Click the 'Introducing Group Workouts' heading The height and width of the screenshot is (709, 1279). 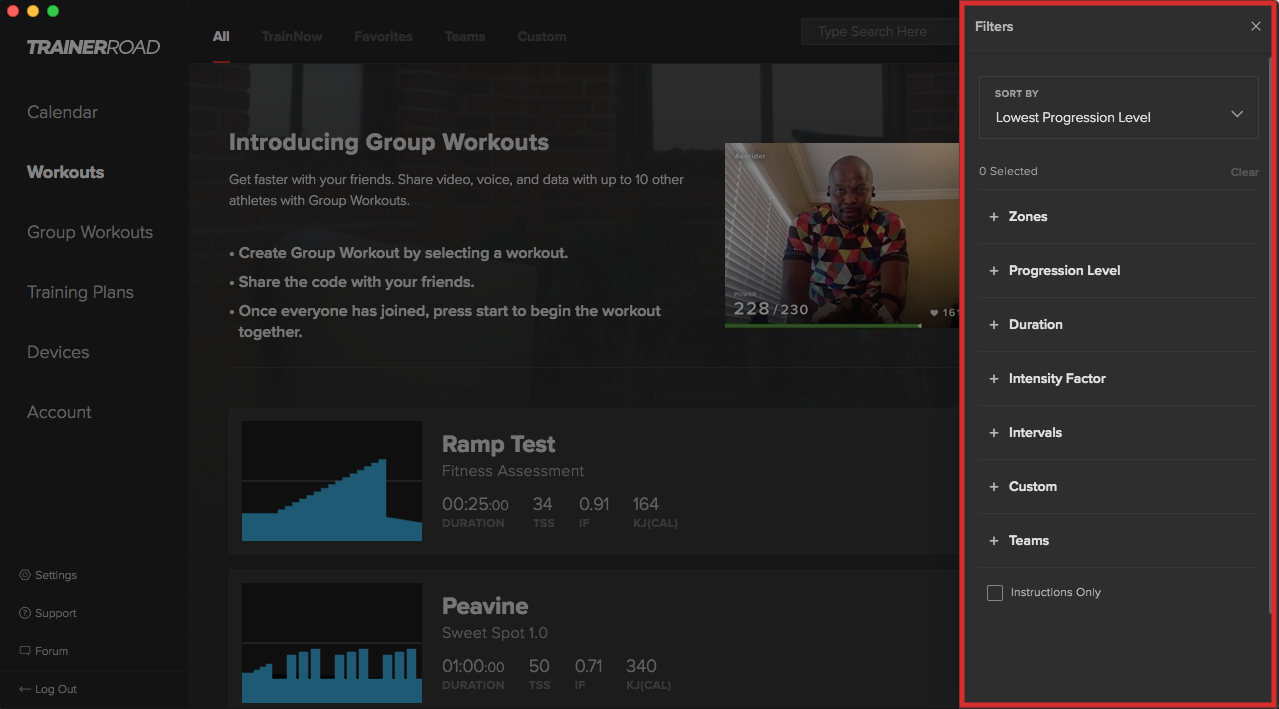pos(389,142)
